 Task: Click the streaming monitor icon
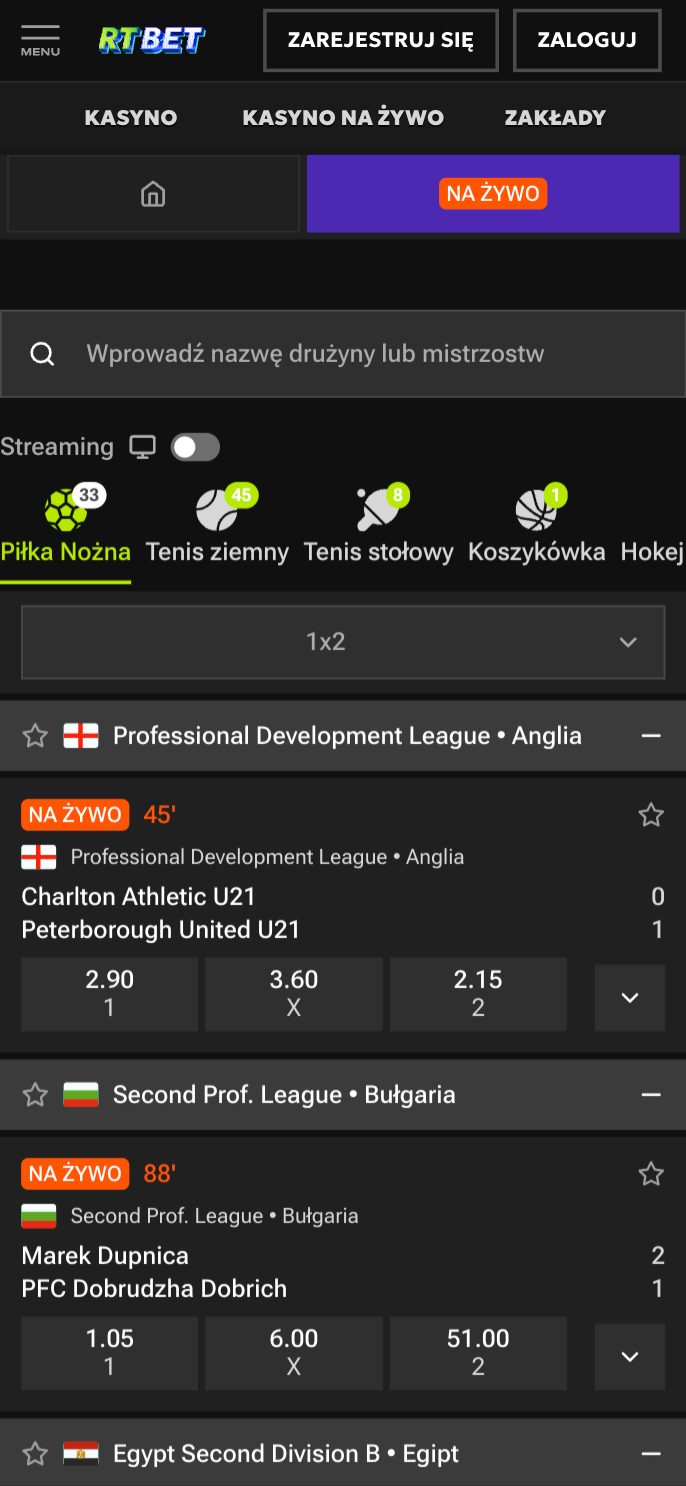[x=143, y=446]
